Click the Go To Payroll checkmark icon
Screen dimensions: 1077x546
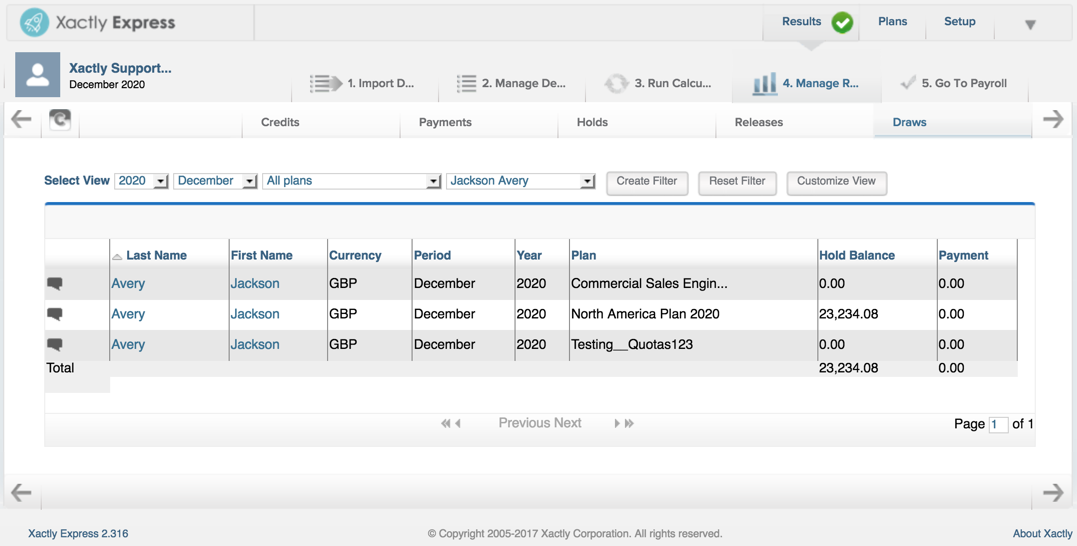(x=909, y=82)
